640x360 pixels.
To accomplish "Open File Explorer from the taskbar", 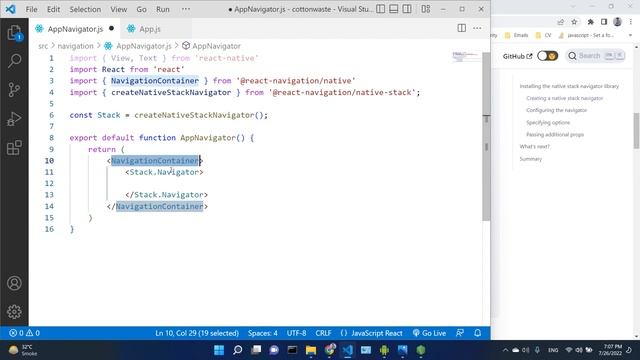I will [x=311, y=350].
